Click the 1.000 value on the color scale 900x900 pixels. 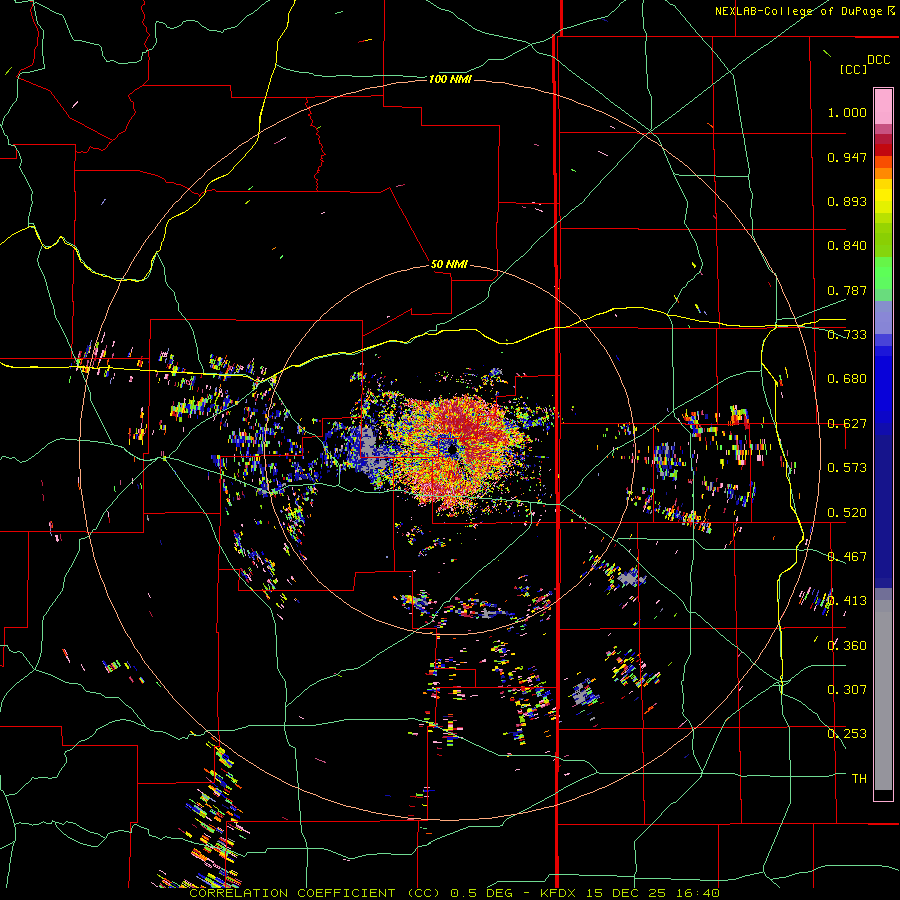coord(847,112)
